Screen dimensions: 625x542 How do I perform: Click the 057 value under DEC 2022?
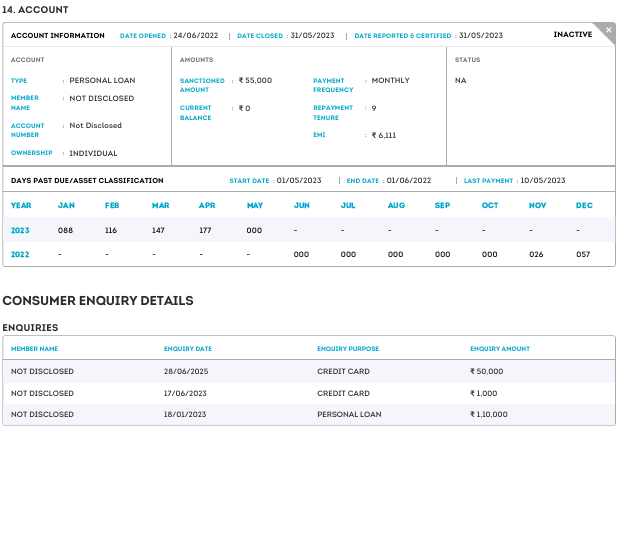tap(583, 254)
